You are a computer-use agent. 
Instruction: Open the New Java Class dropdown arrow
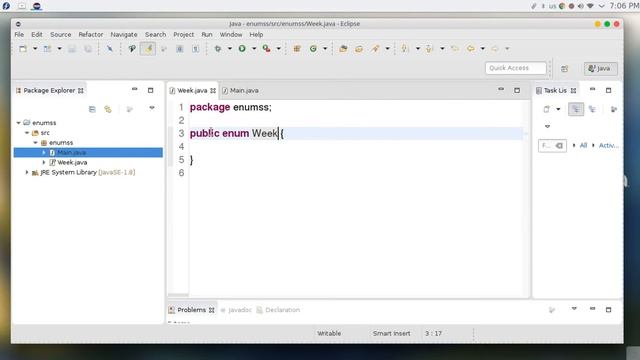[325, 49]
